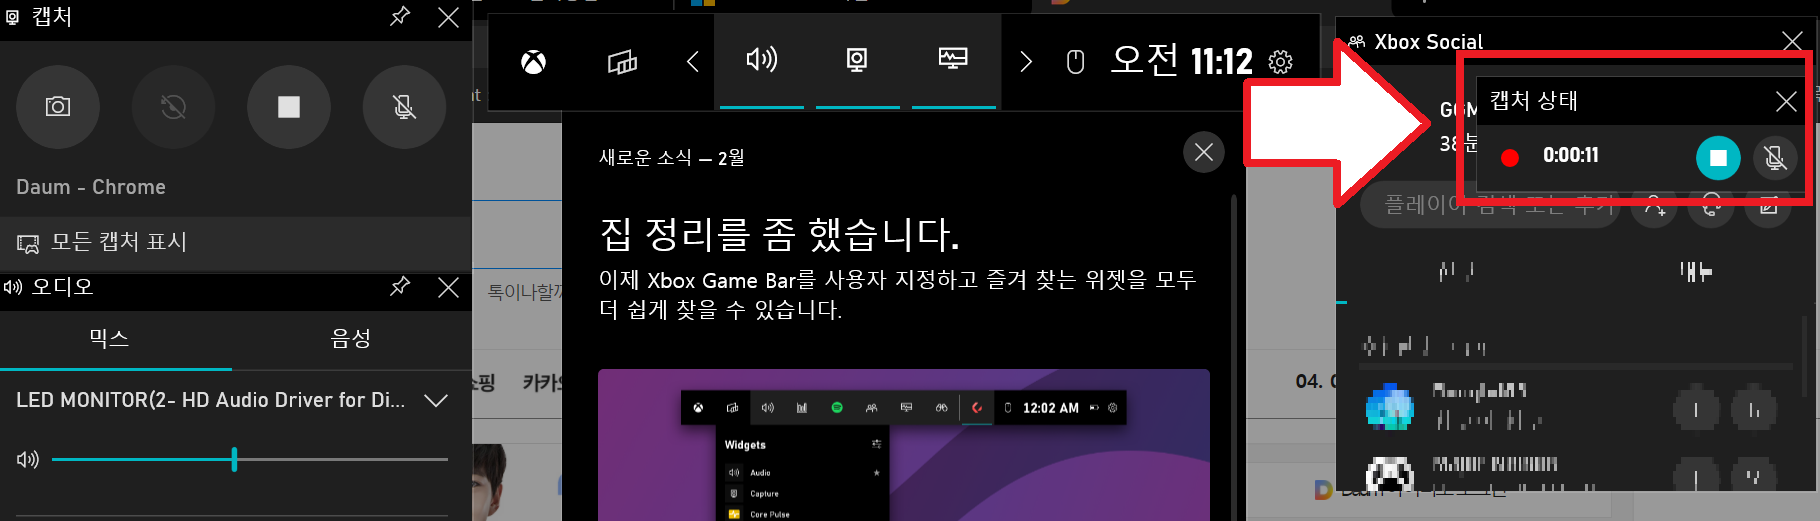Image resolution: width=1820 pixels, height=521 pixels.
Task: Toggle the Performance widget from Game Bar
Action: [x=953, y=61]
